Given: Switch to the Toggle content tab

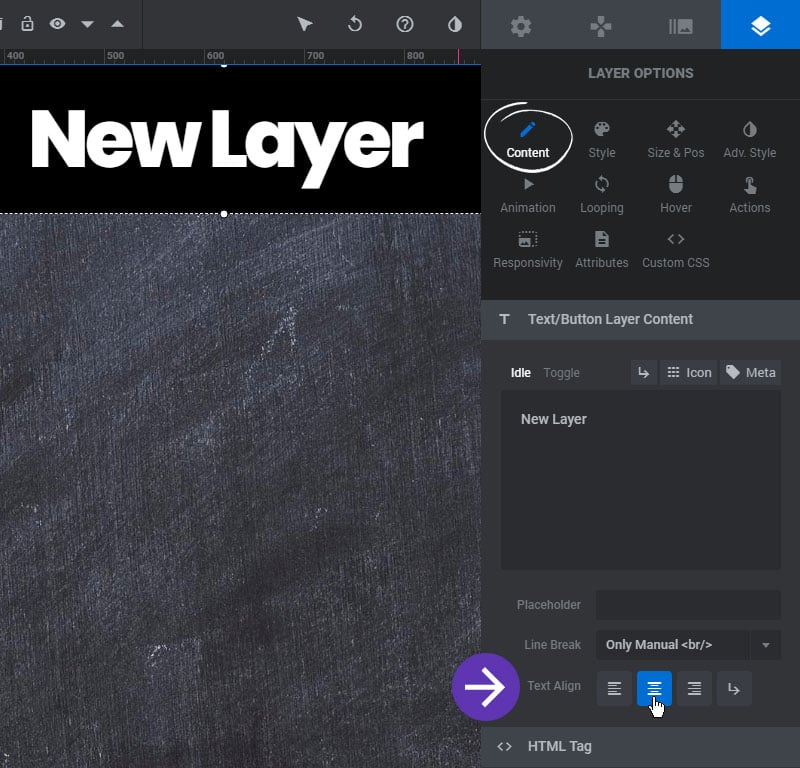Looking at the screenshot, I should click(x=561, y=373).
